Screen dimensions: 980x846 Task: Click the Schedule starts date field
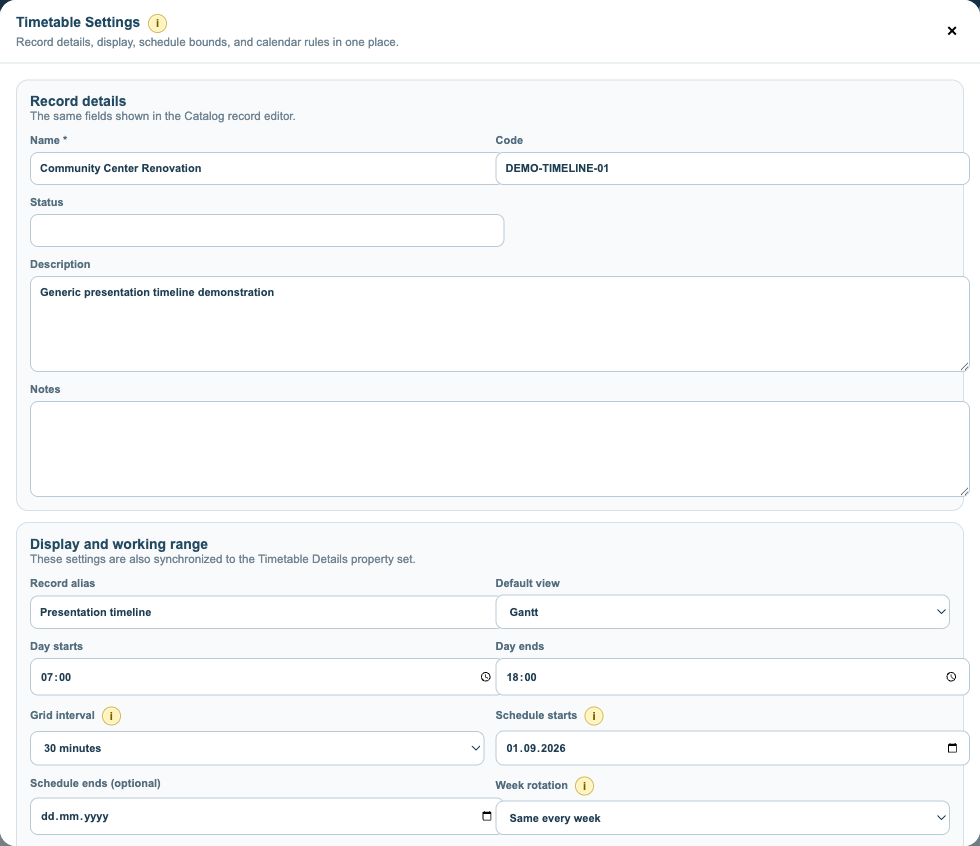pos(732,748)
